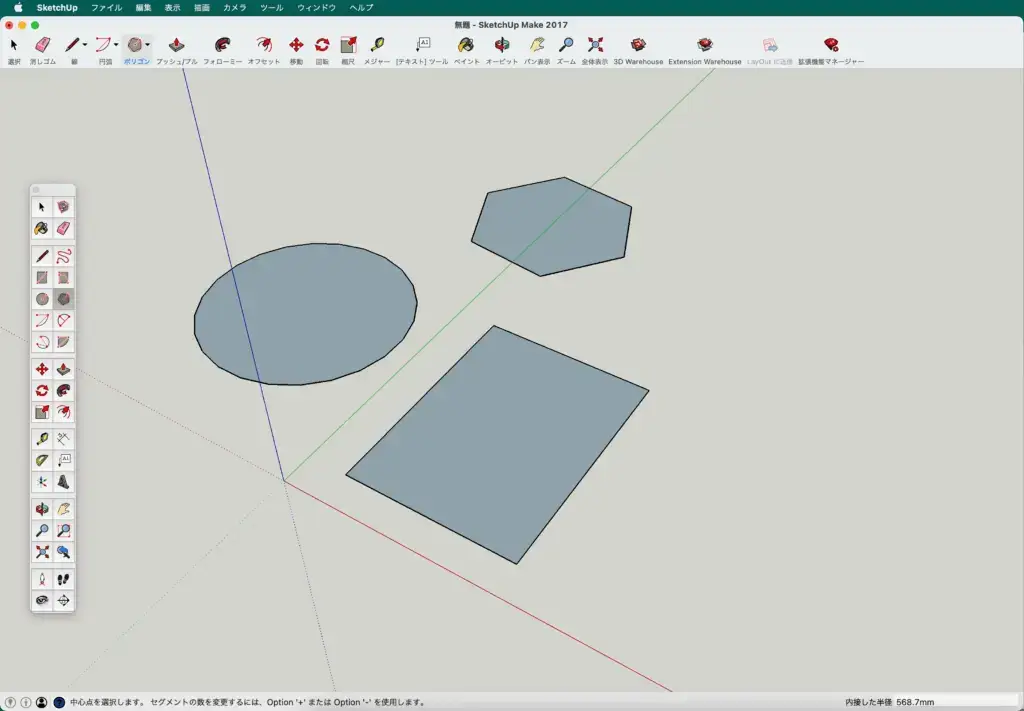Choose Zoom magnifier in floating palette

(42, 531)
